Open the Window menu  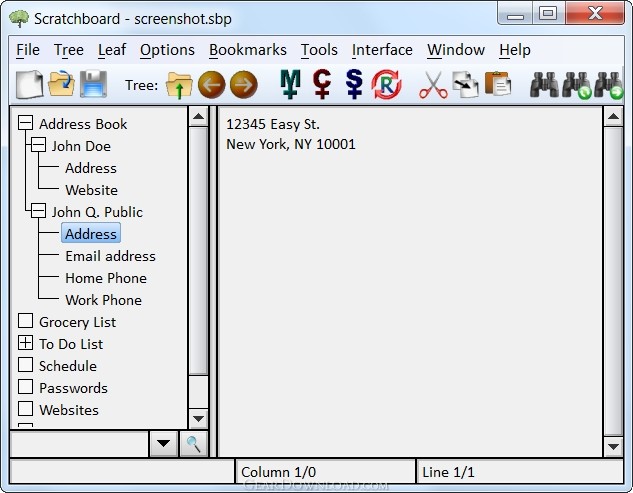[x=456, y=50]
